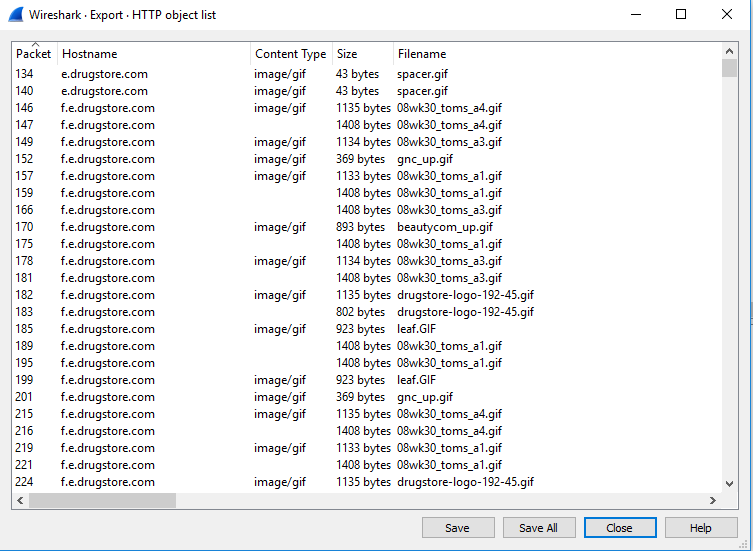This screenshot has height=551, width=753.
Task: Maximize the HTTP object list window
Action: (x=680, y=14)
